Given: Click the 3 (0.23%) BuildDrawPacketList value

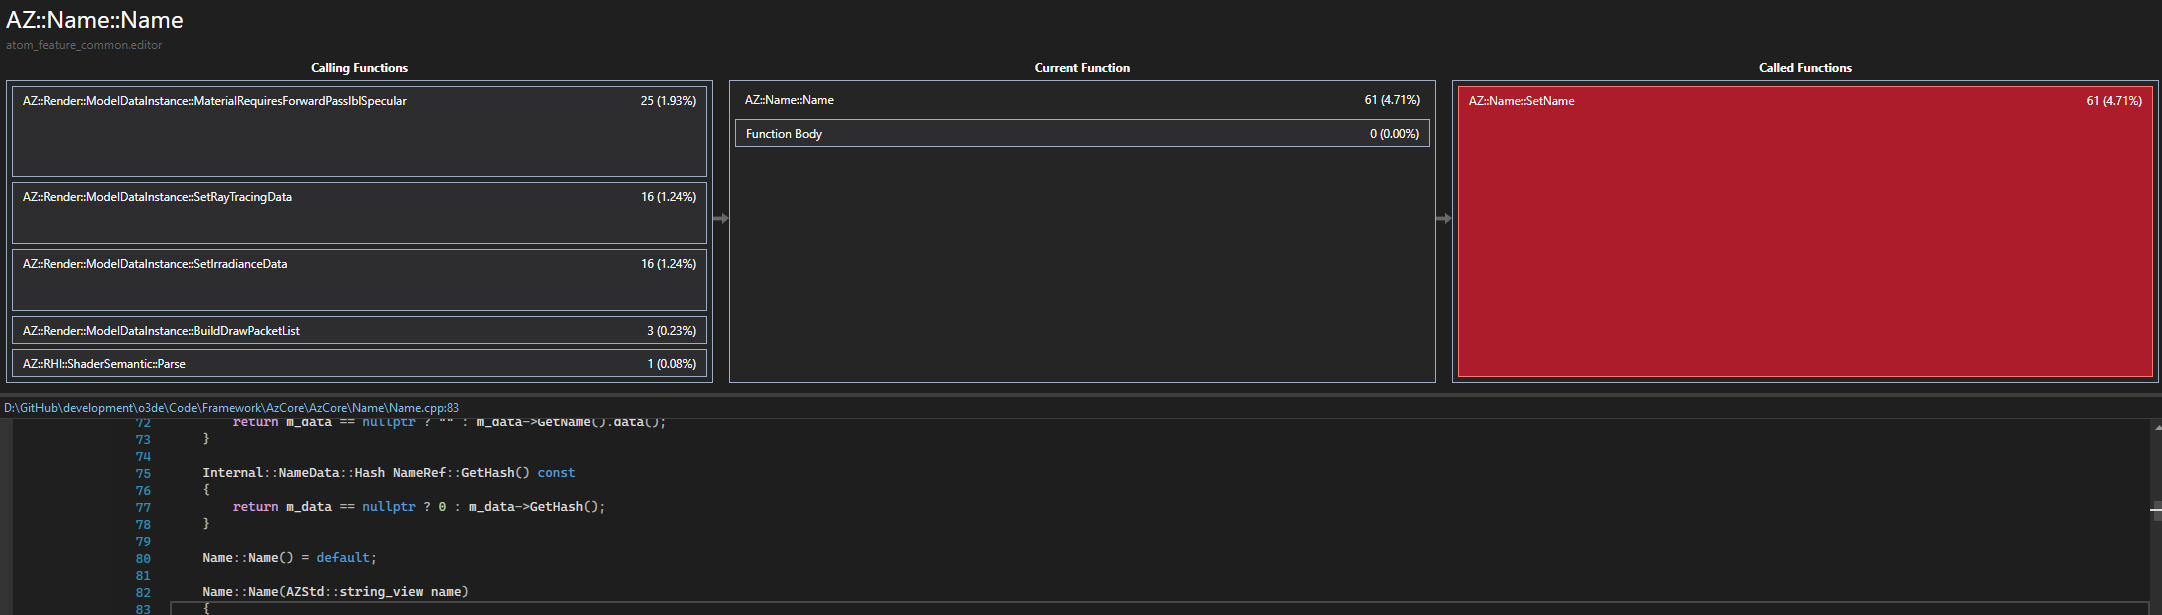Looking at the screenshot, I should pos(671,331).
